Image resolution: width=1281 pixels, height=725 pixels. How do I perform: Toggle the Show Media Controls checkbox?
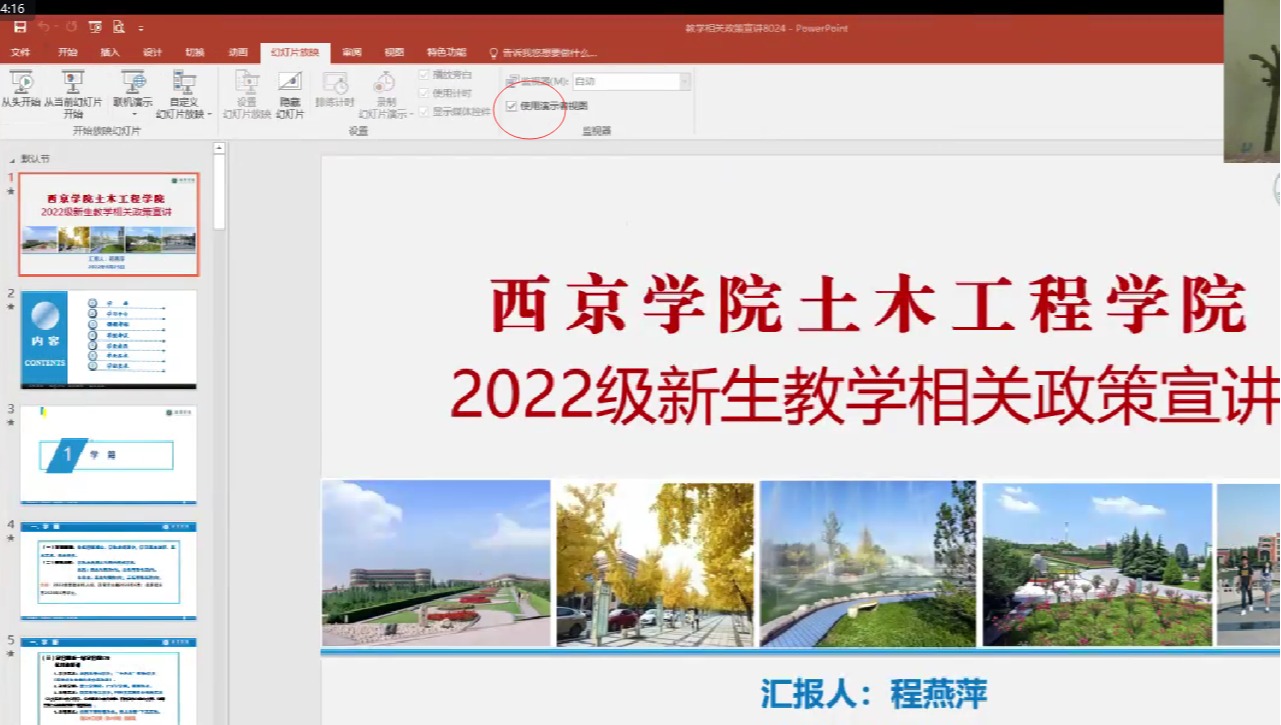click(x=424, y=111)
